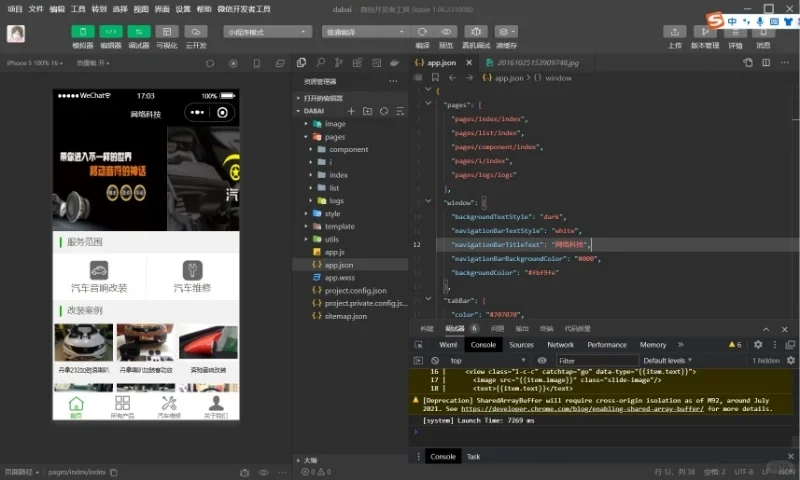
Task: Toggle the debugger panel button
Action: pyautogui.click(x=139, y=32)
